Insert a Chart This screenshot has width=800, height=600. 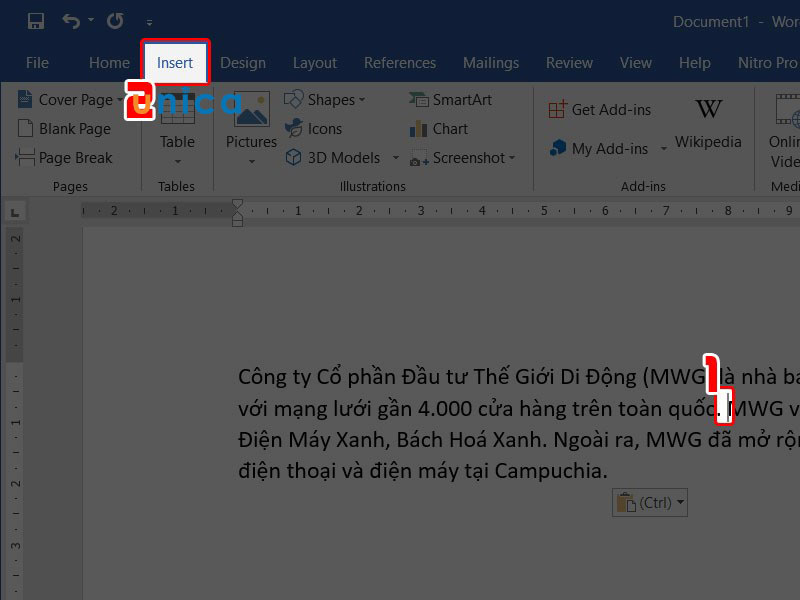pos(439,129)
